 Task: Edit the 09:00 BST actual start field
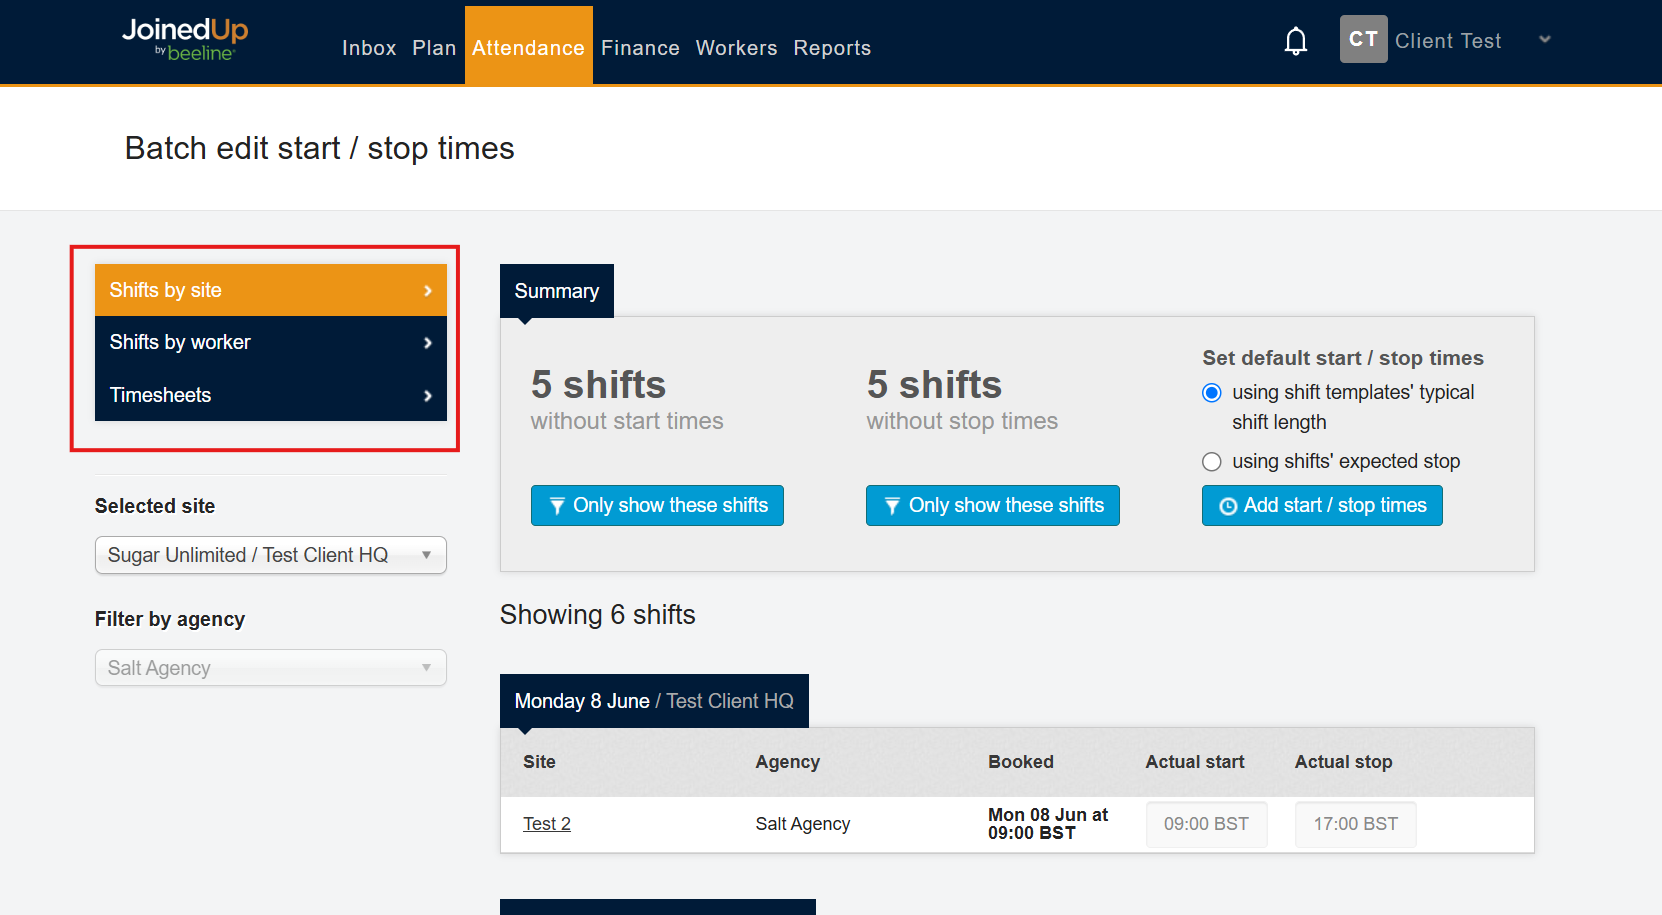[x=1206, y=824]
